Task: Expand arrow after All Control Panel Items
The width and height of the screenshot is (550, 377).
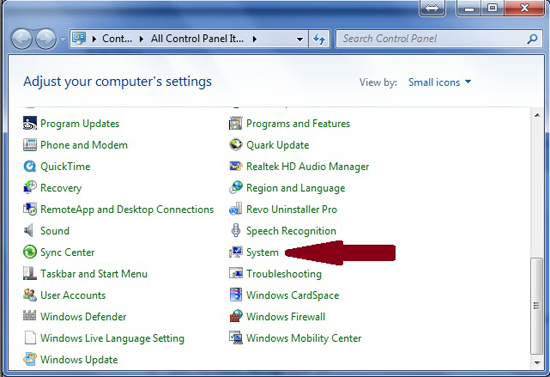Action: tap(255, 39)
